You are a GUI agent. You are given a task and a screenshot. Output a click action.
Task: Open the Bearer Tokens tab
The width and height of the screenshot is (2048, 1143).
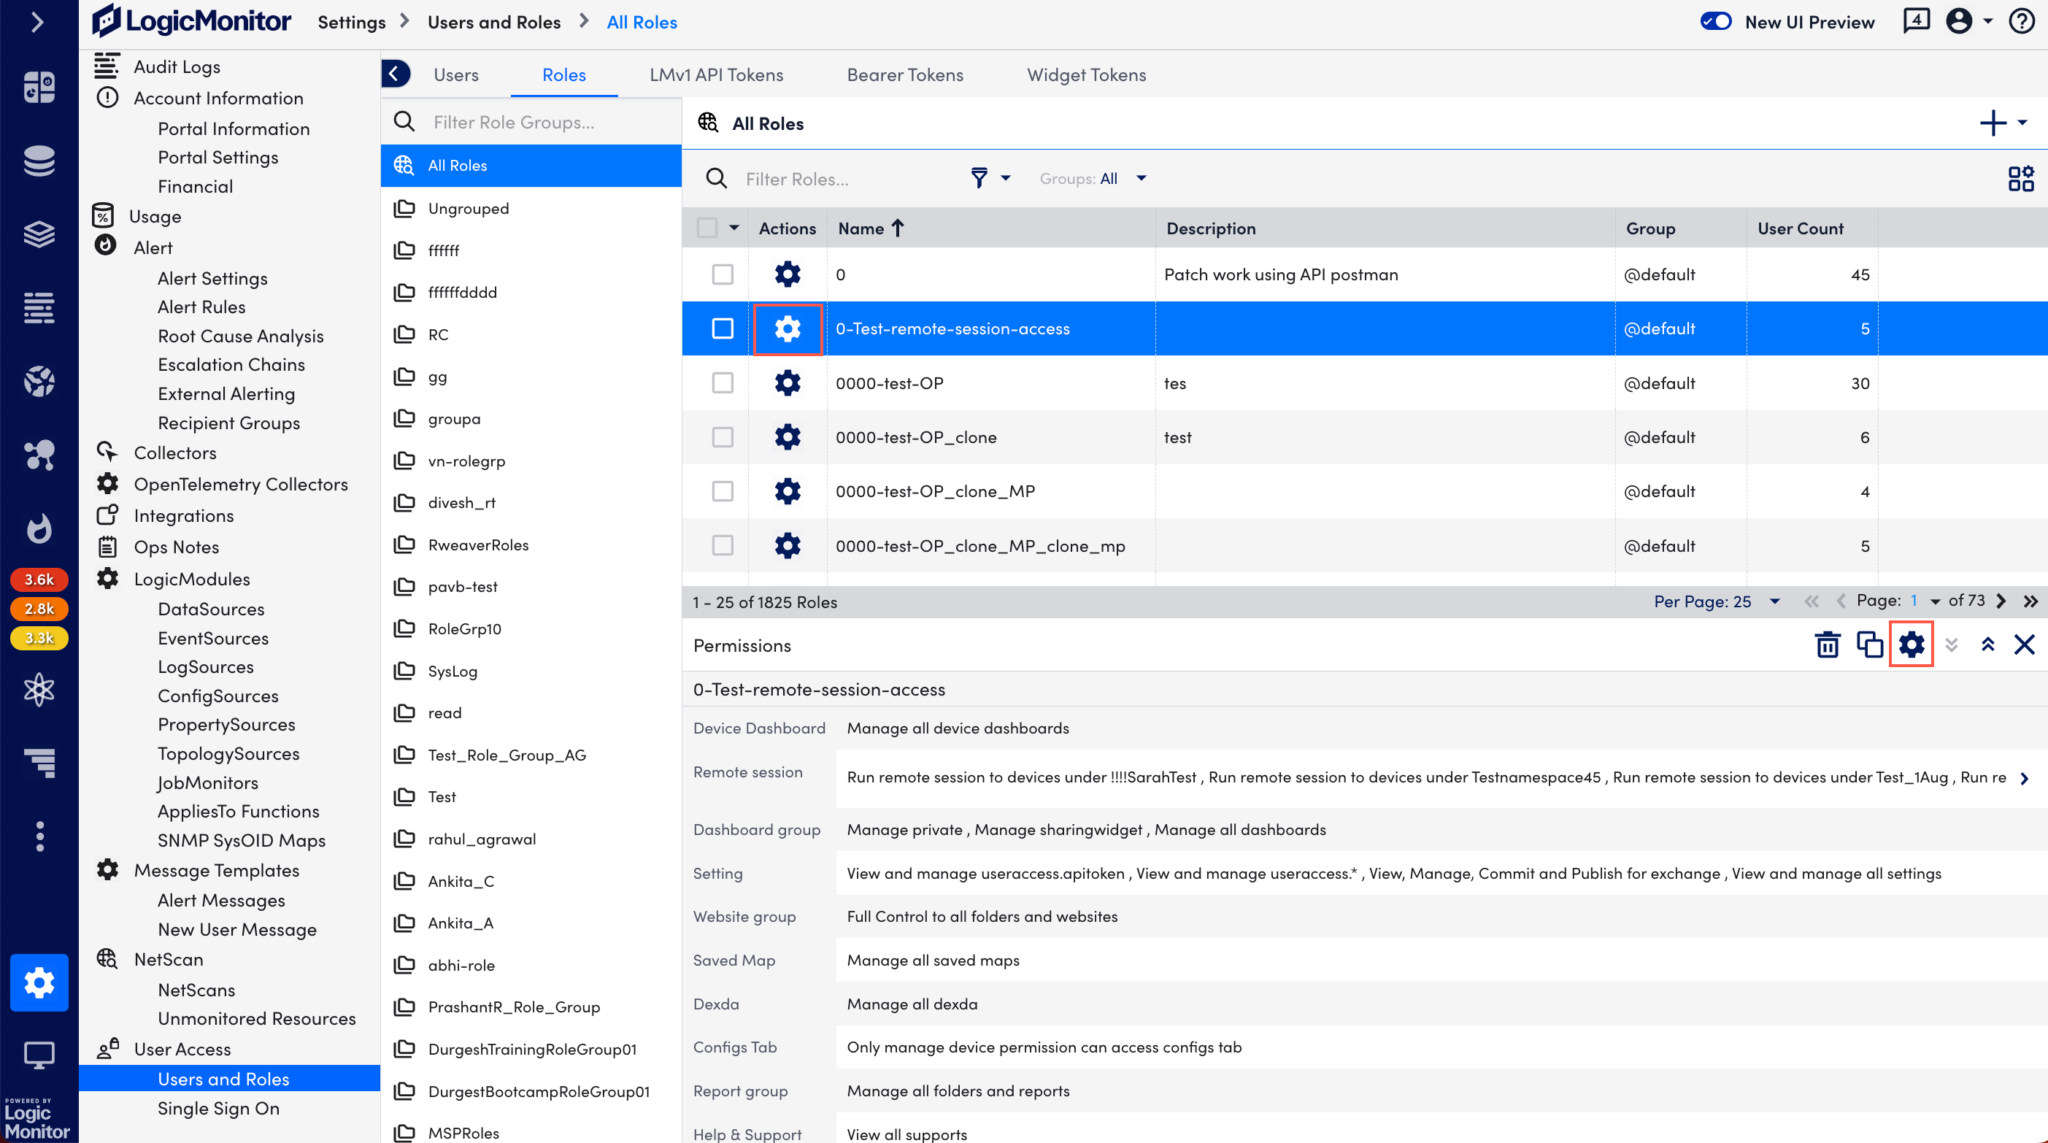tap(905, 74)
